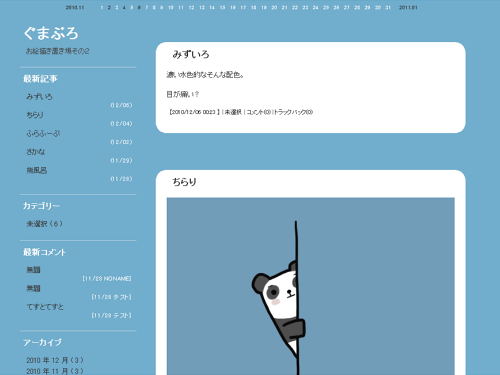Click the アーカイブ sidebar heading
The image size is (500, 375).
(x=42, y=342)
